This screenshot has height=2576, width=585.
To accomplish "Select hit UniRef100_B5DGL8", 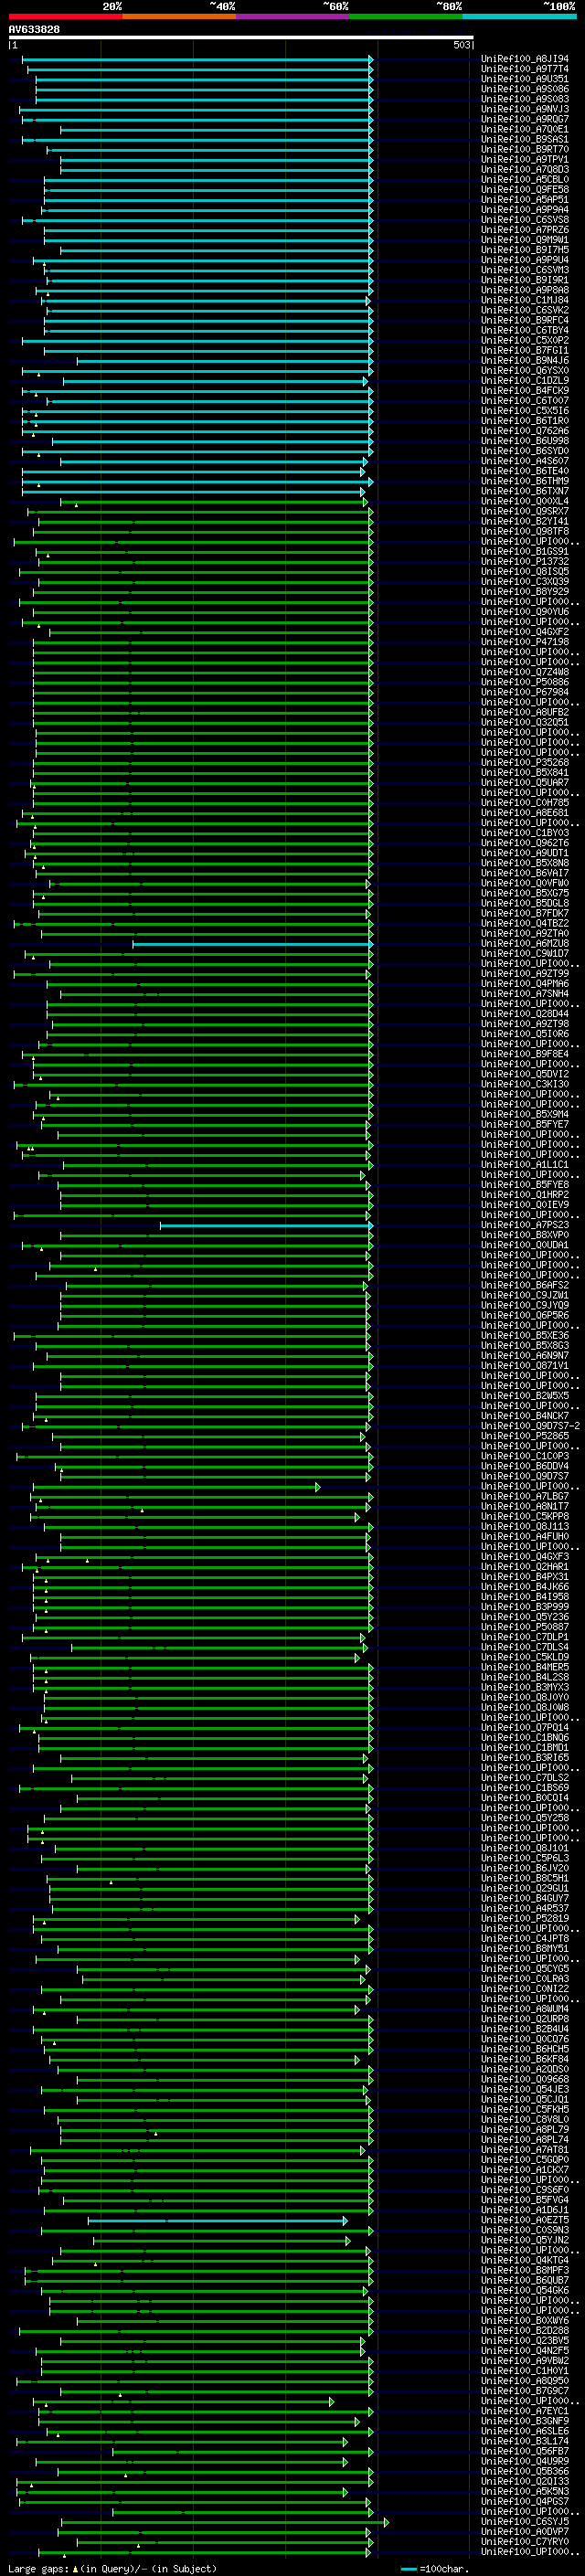I will tap(525, 903).
